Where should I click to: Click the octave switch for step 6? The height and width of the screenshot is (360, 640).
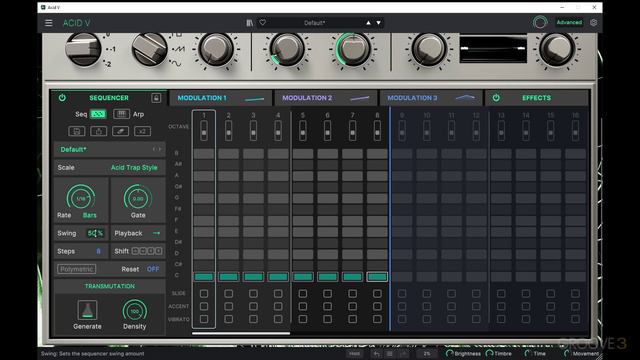point(327,131)
